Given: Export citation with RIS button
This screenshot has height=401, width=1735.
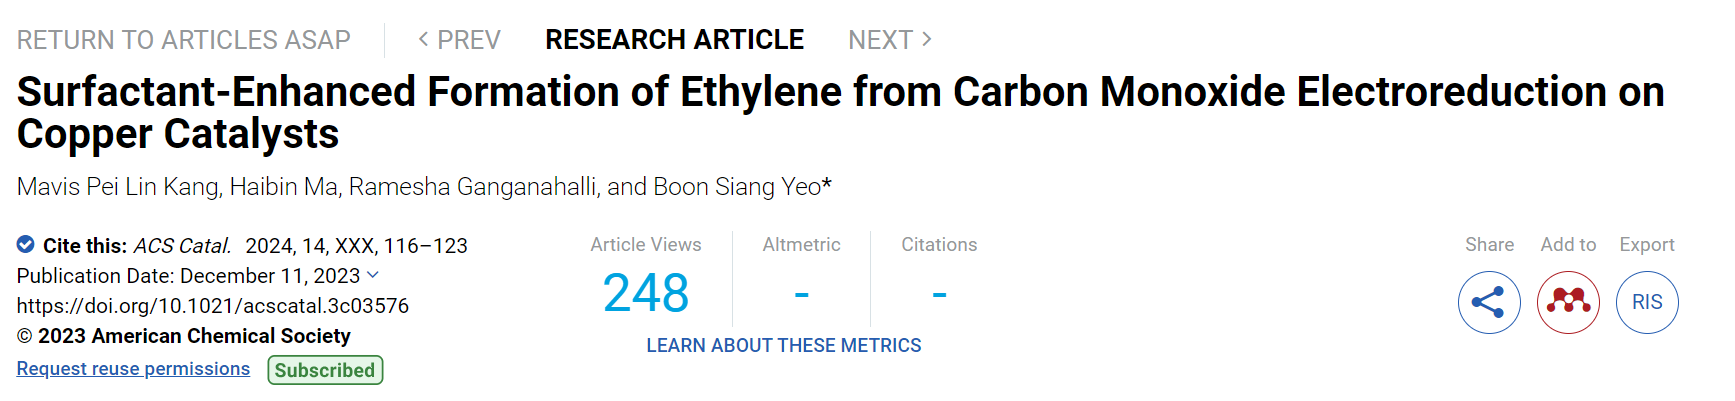Looking at the screenshot, I should coord(1647,302).
